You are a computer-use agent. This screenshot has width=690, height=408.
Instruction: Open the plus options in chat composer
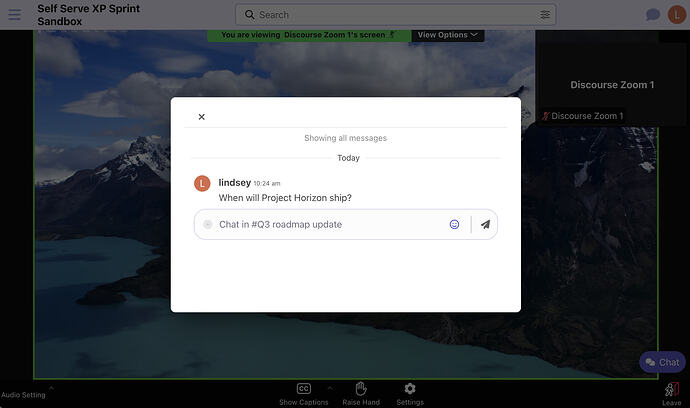tap(208, 224)
